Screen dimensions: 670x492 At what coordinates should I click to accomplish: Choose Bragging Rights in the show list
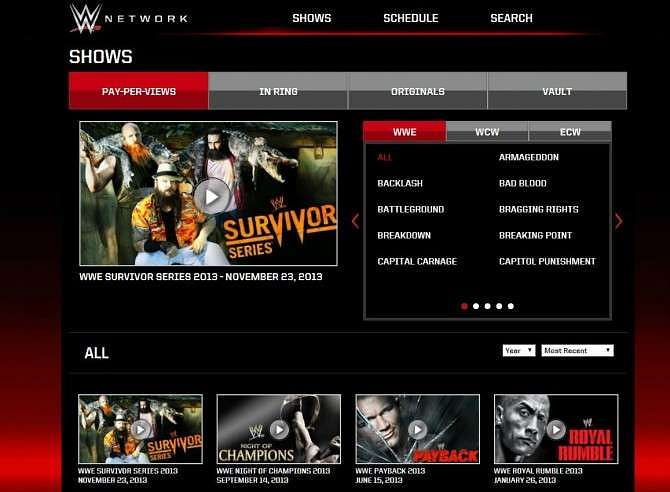tap(538, 209)
